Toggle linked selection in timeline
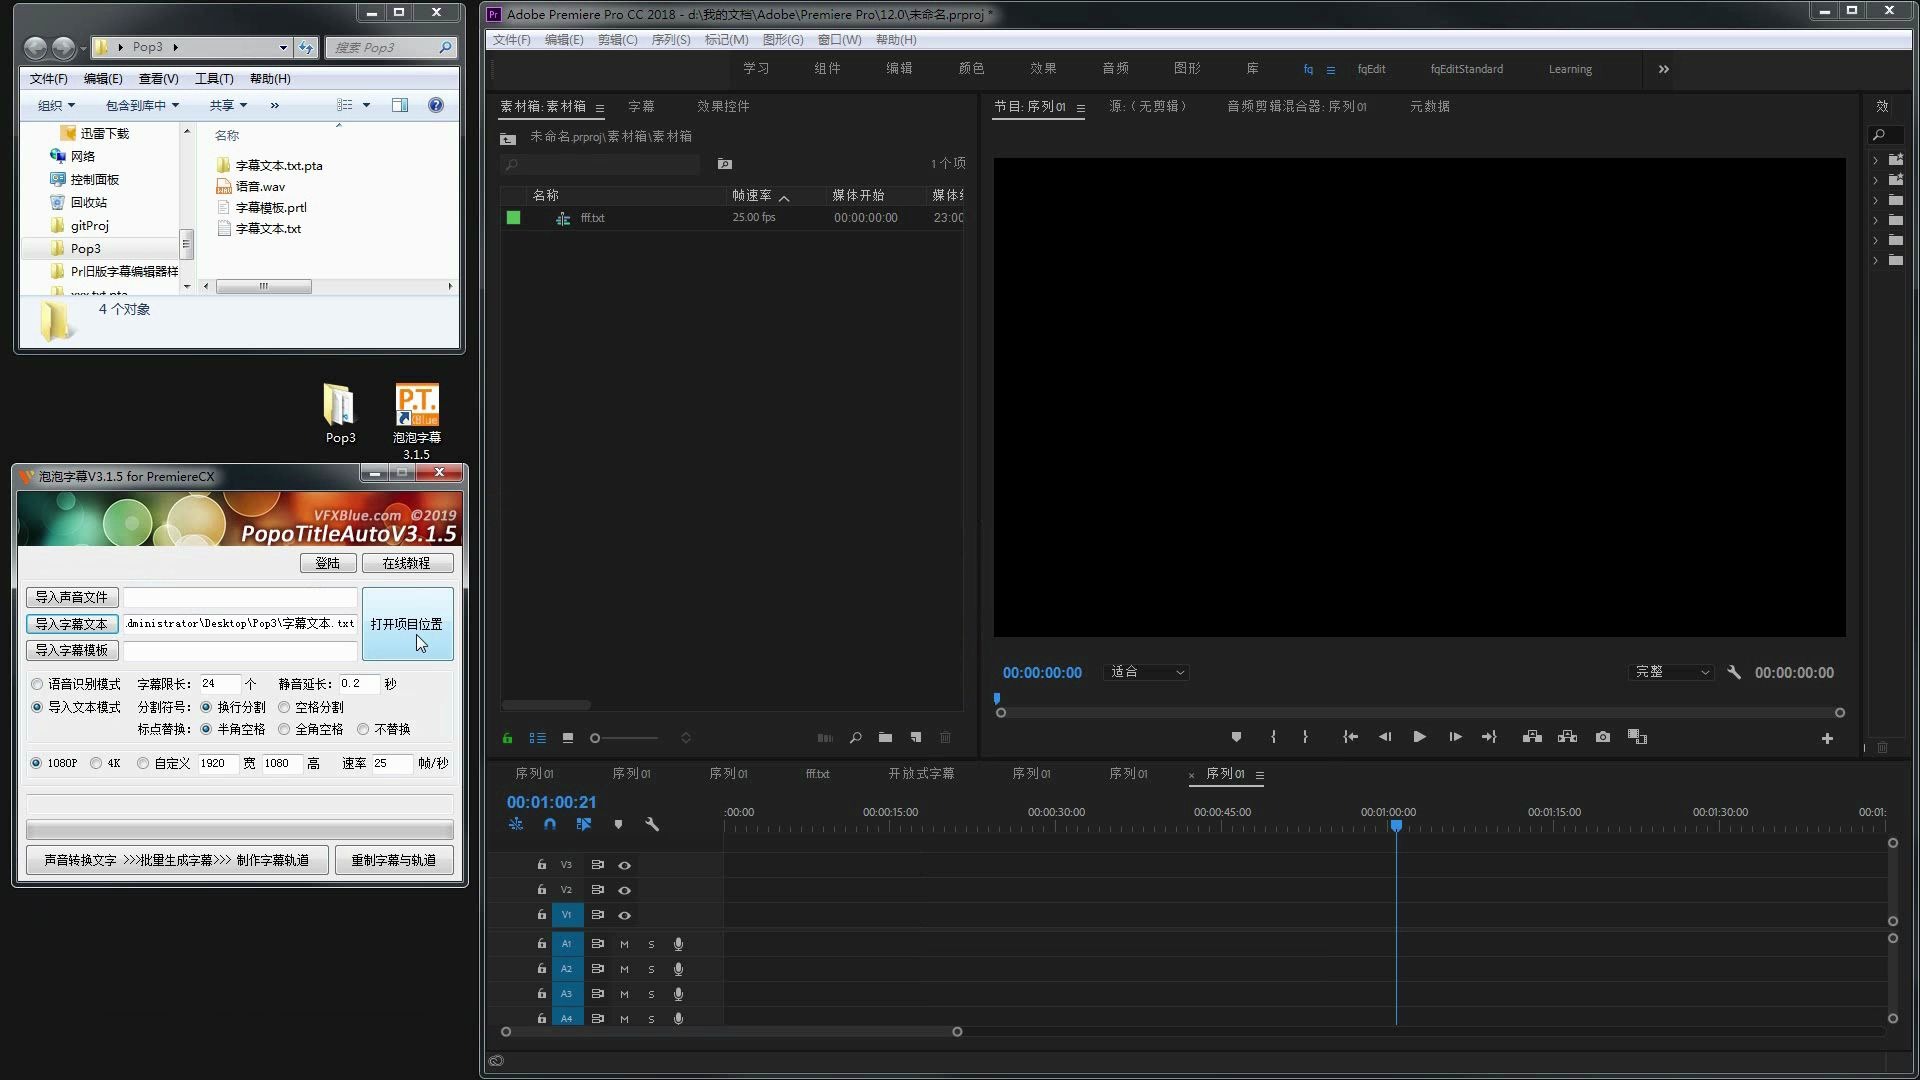Screen dimensions: 1920x1080 [584, 824]
